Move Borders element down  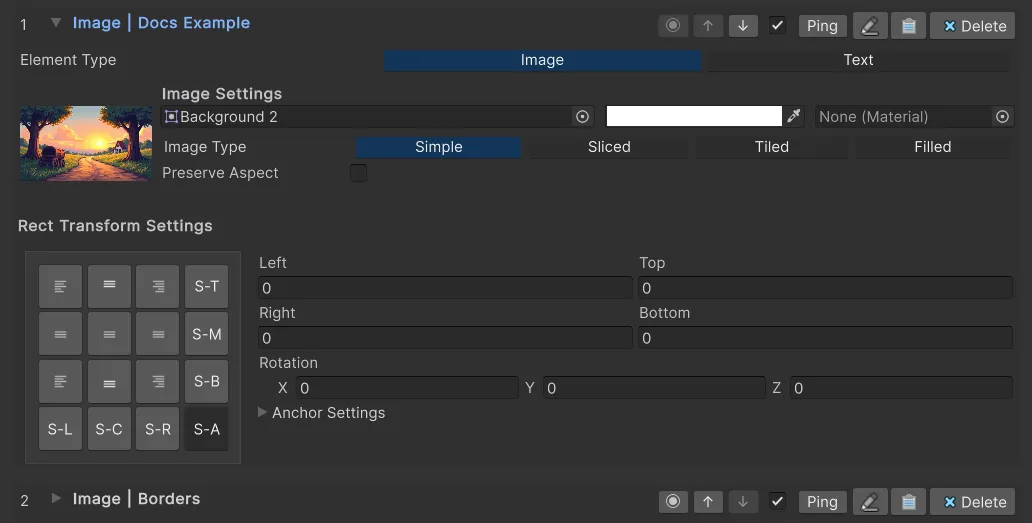tap(743, 501)
